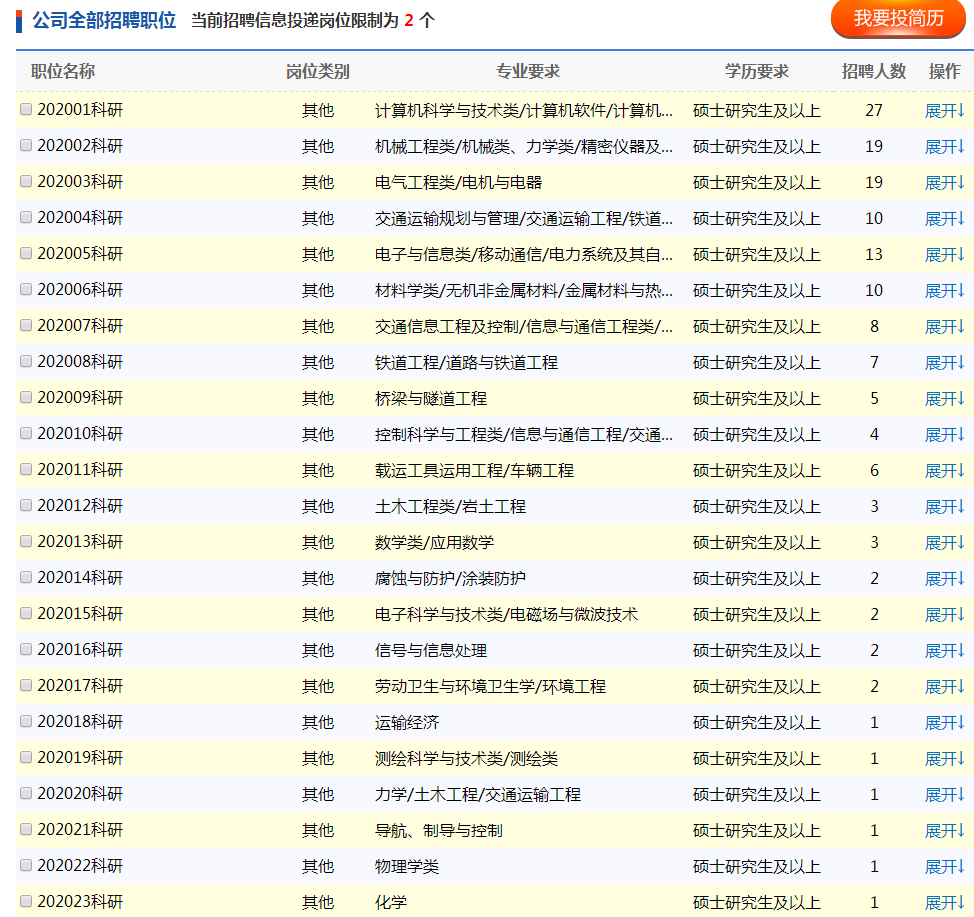Click the 职位名称 column header
Viewport: 974px width, 917px height.
[63, 71]
